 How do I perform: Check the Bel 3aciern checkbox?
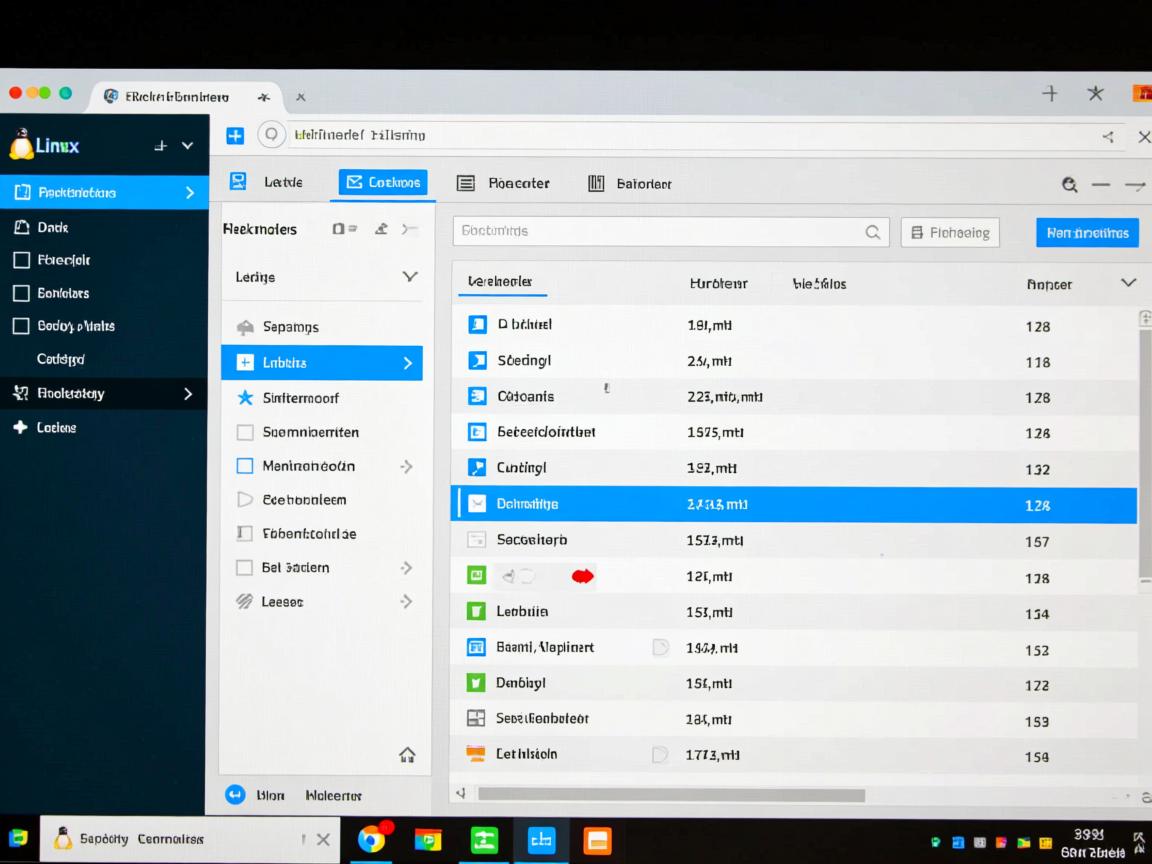click(244, 568)
